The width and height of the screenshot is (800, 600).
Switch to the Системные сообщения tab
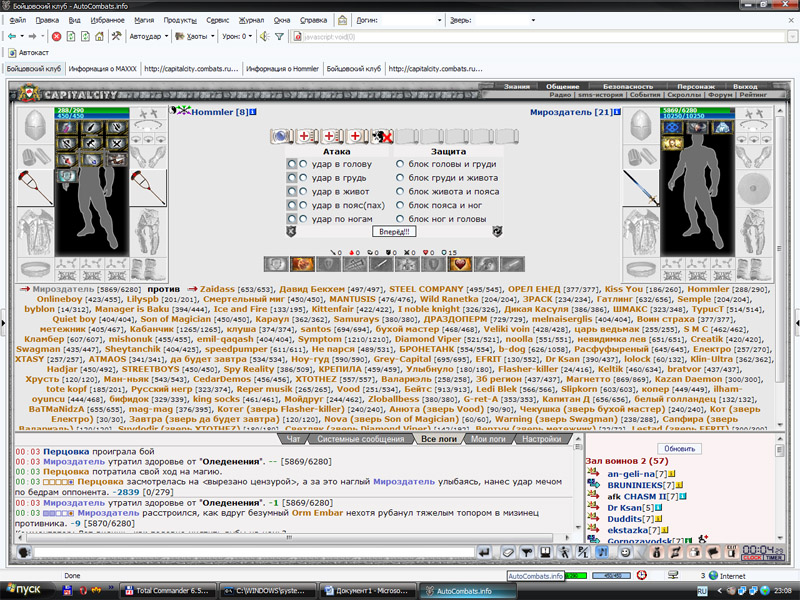pyautogui.click(x=360, y=439)
